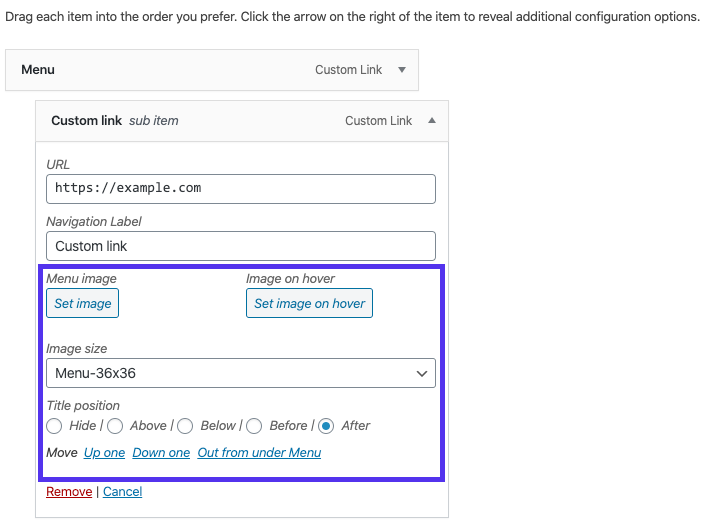Select the Hide title position radio

tap(55, 426)
